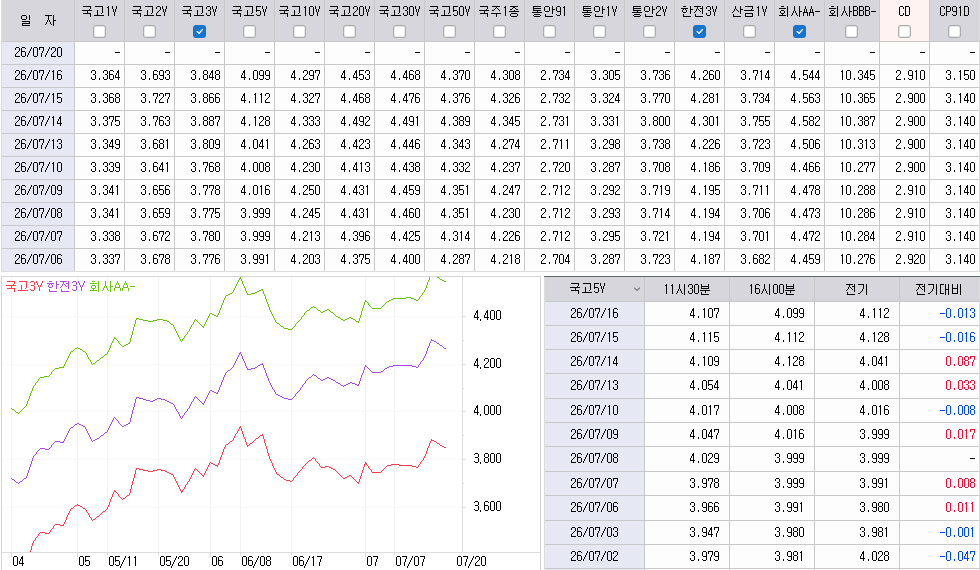Select the 통안91 checkbox
The width and height of the screenshot is (980, 570).
[549, 31]
